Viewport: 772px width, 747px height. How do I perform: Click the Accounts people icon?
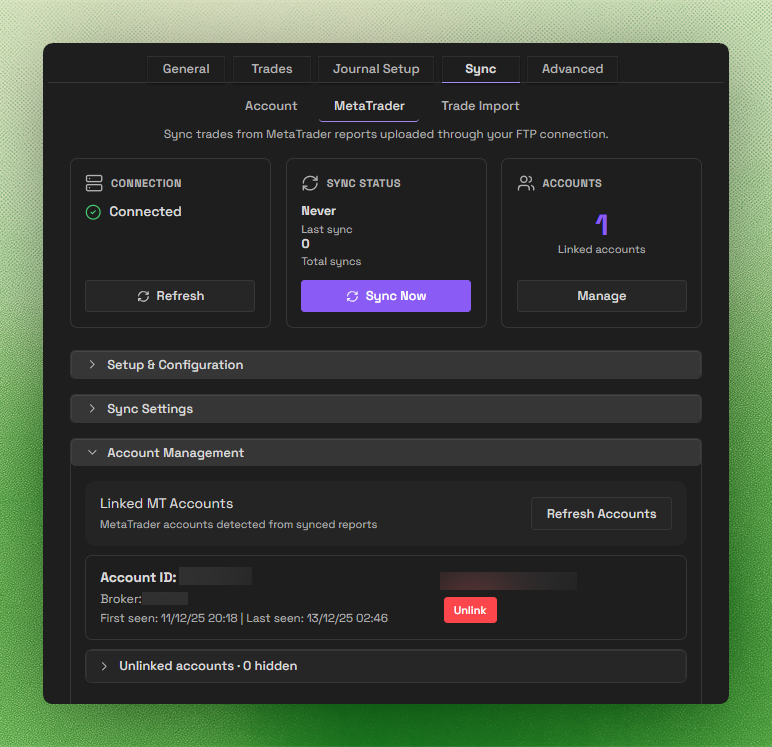(526, 183)
